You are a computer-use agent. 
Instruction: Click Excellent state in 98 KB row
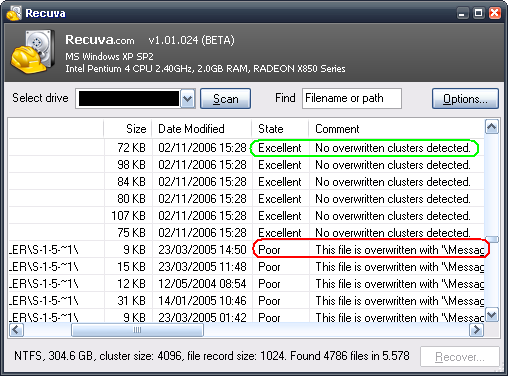(280, 165)
